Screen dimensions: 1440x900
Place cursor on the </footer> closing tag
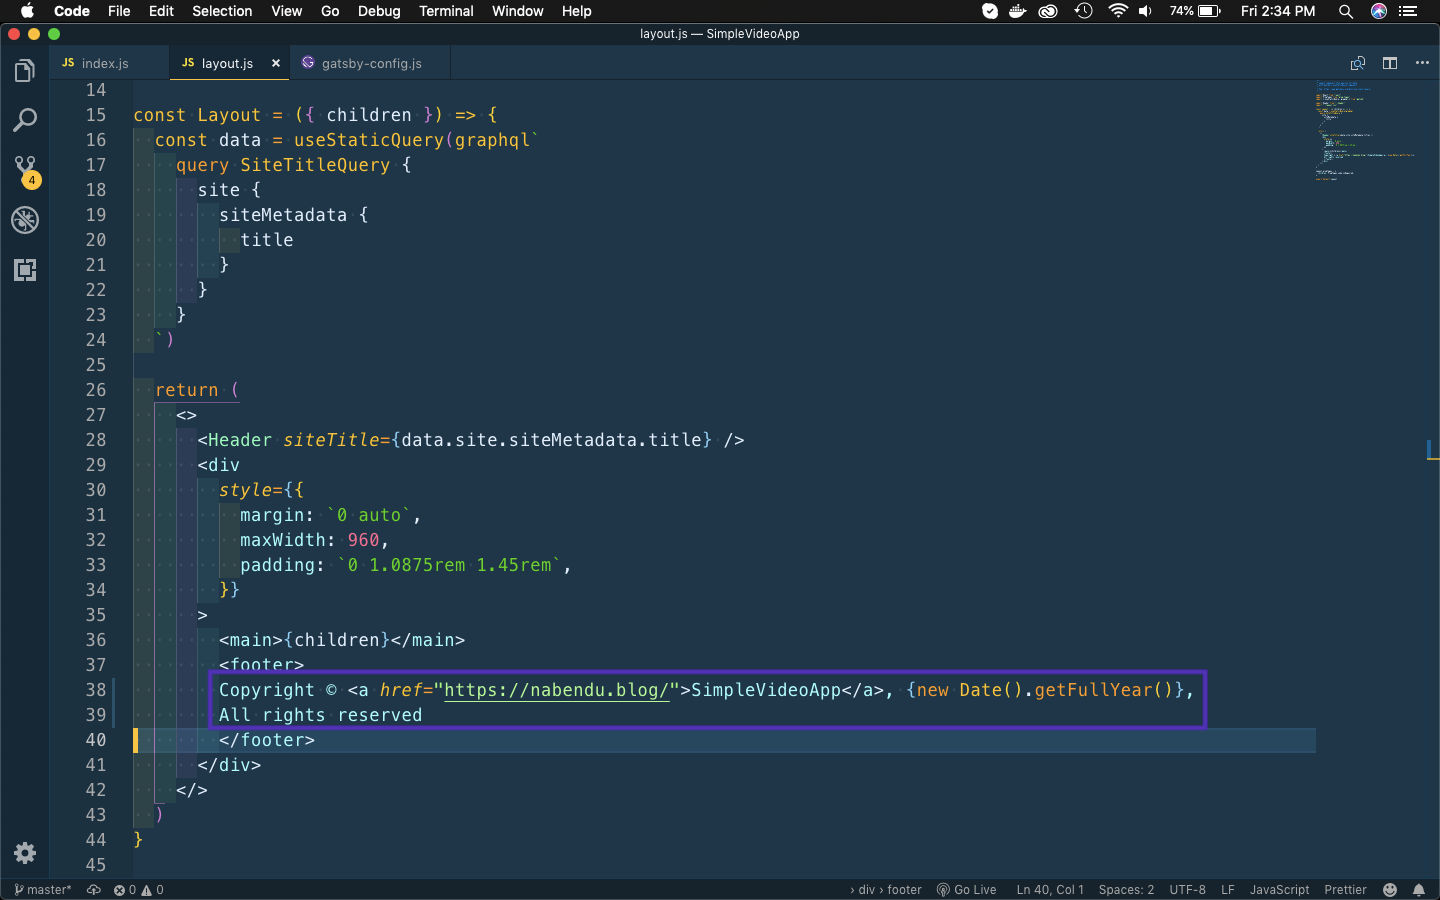coord(267,740)
